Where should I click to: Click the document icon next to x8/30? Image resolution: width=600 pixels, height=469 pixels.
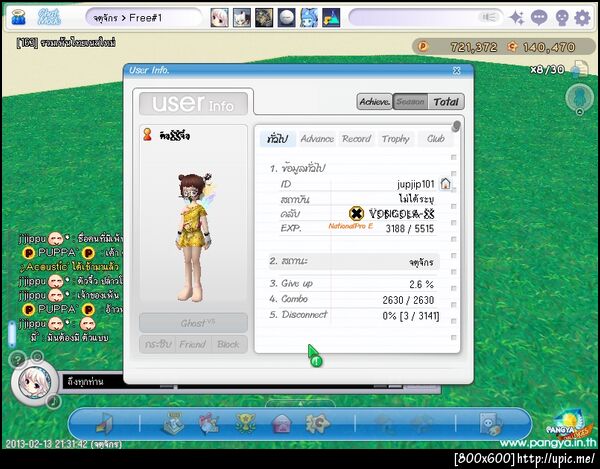tap(579, 69)
